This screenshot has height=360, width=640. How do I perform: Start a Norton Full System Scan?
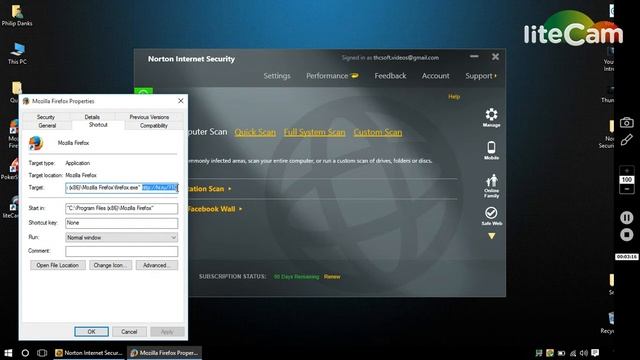click(x=314, y=132)
